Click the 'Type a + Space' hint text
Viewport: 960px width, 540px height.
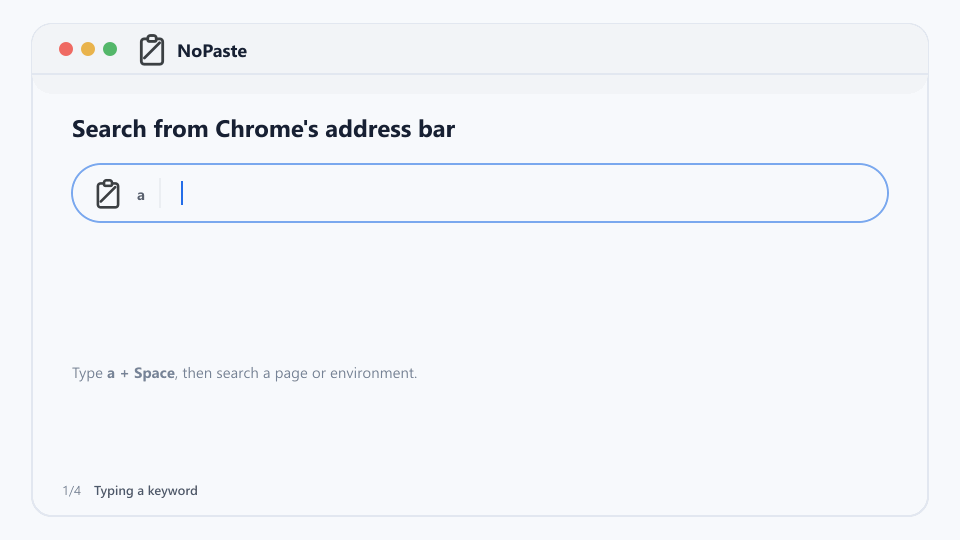click(244, 373)
